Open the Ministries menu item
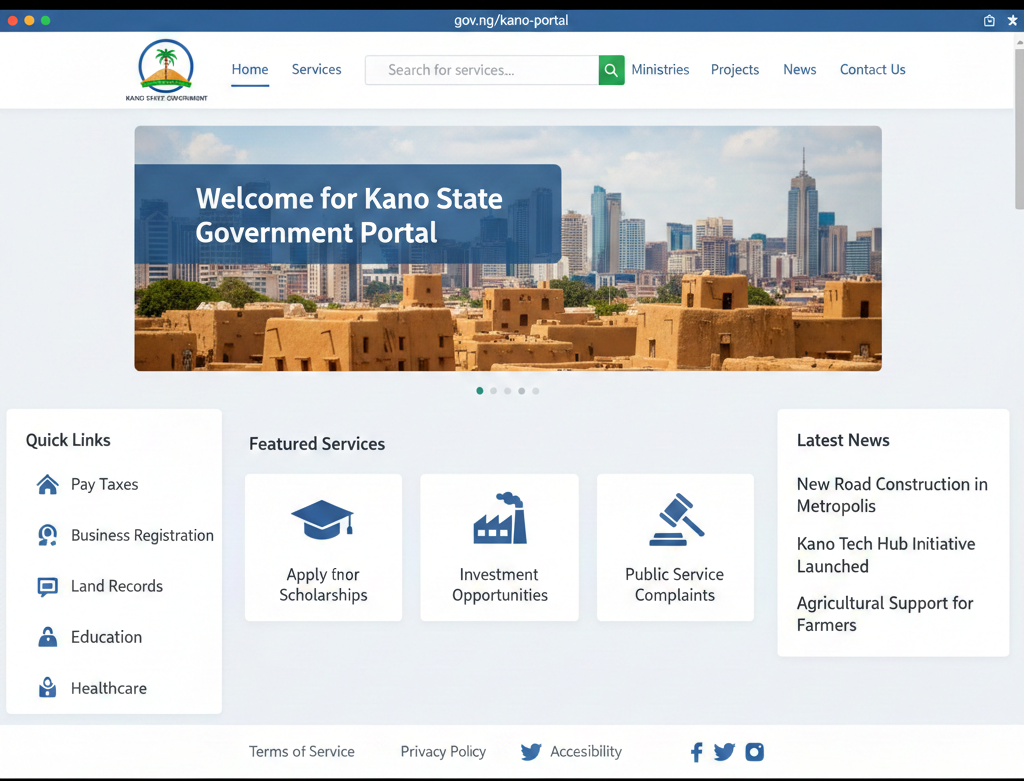This screenshot has width=1024, height=781. pos(660,69)
